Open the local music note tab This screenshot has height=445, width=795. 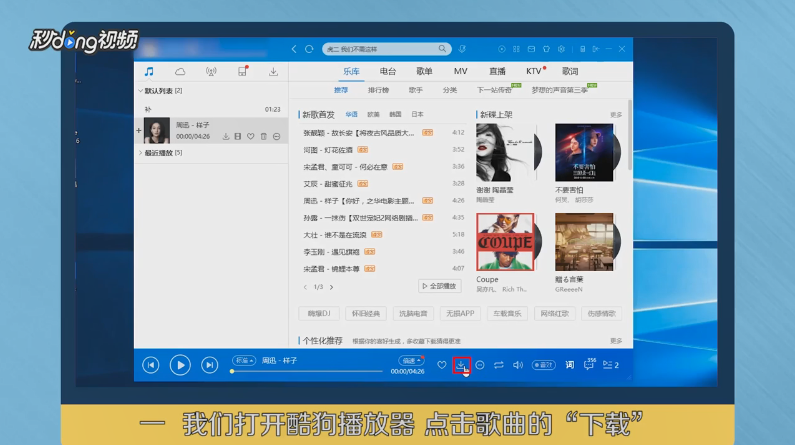[x=149, y=71]
